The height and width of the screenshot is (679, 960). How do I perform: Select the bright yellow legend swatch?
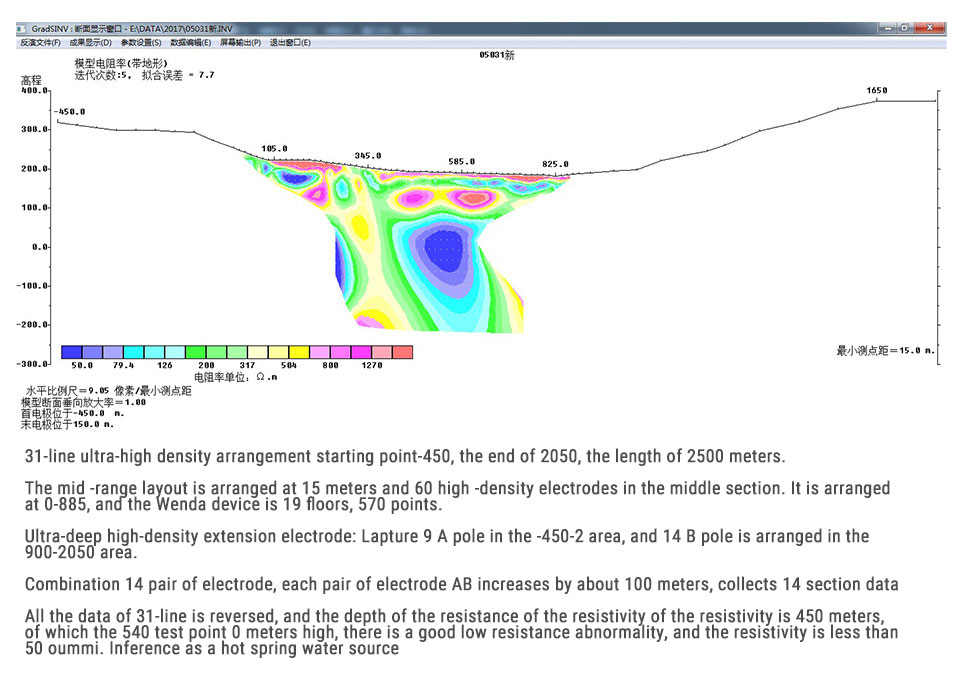point(299,352)
